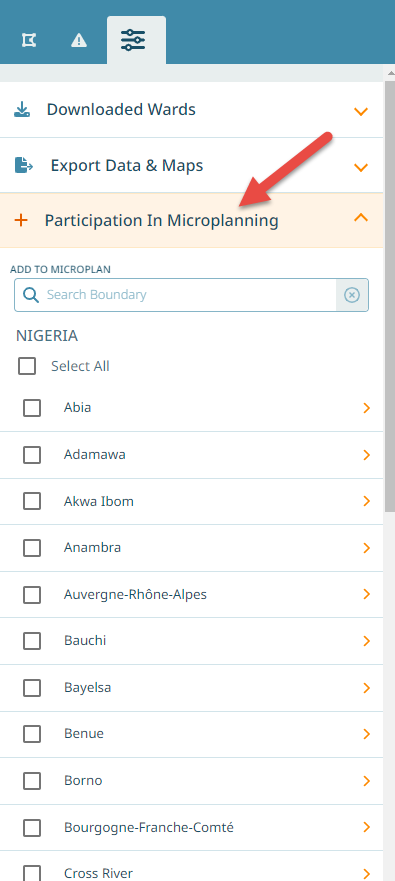
Task: Expand the Downloaded Wards section chevron
Action: 361,111
